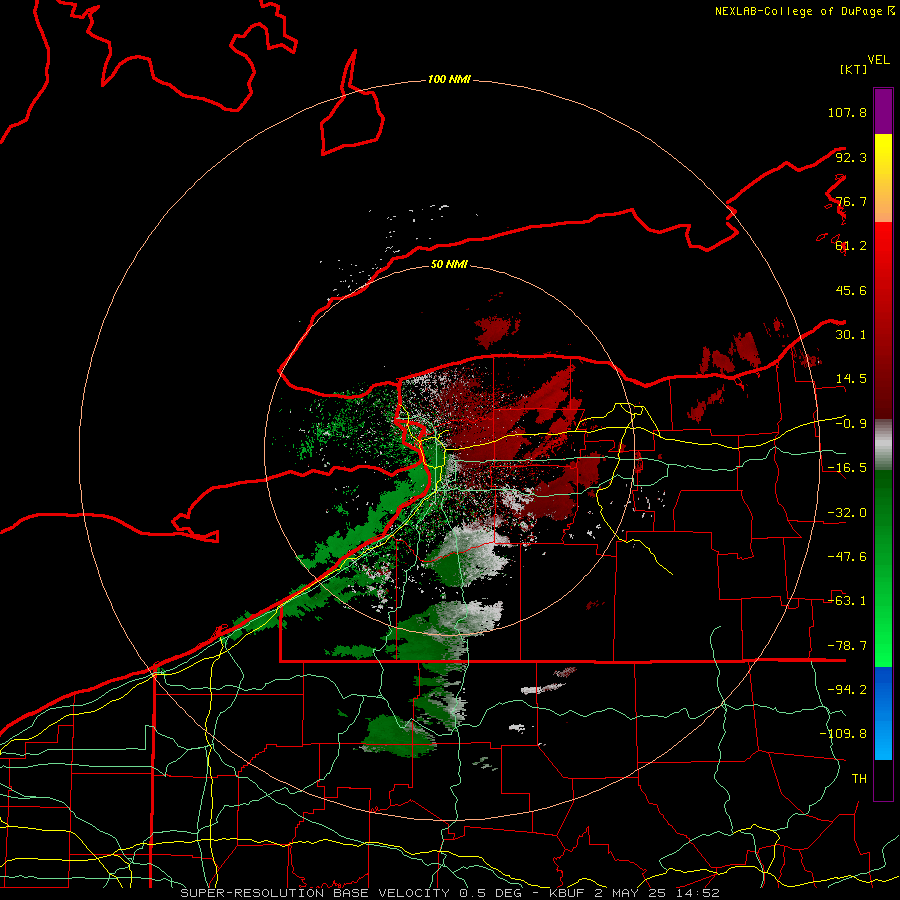Image resolution: width=900 pixels, height=900 pixels.
Task: Click the 107.8 velocity scale value
Action: pos(847,112)
